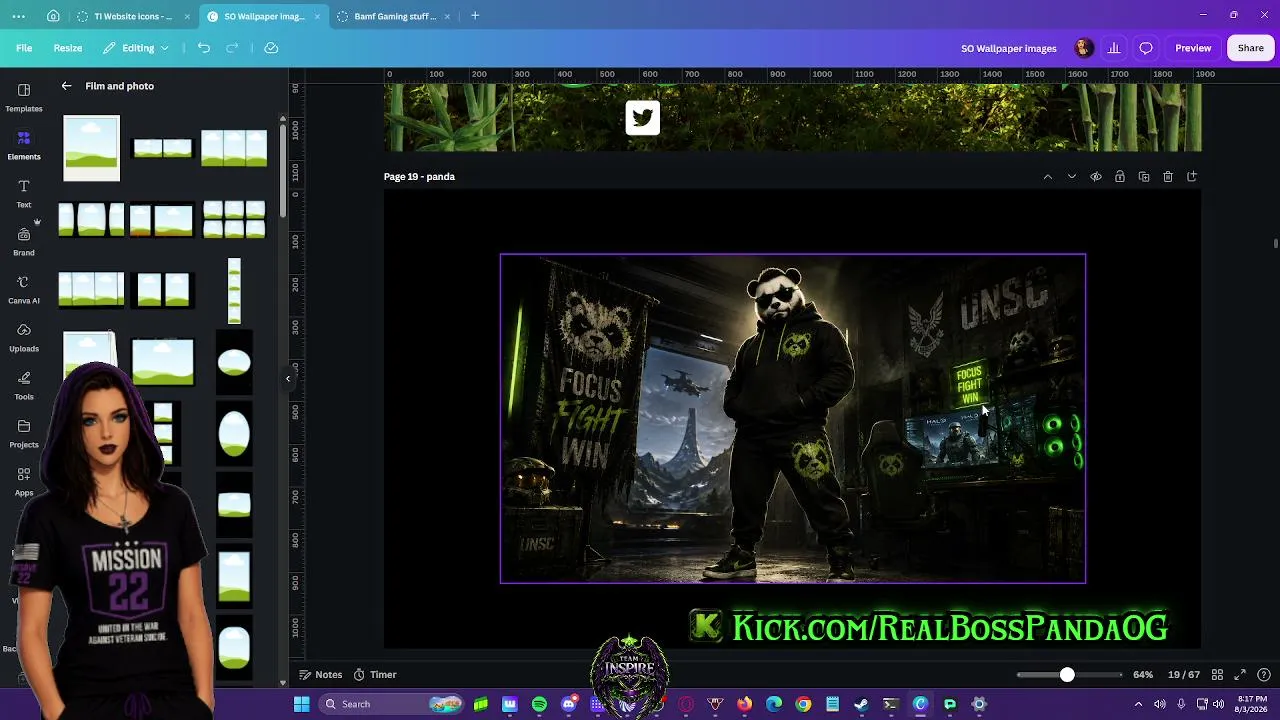The height and width of the screenshot is (720, 1280).
Task: Show hidden system tray icons
Action: (x=1138, y=704)
